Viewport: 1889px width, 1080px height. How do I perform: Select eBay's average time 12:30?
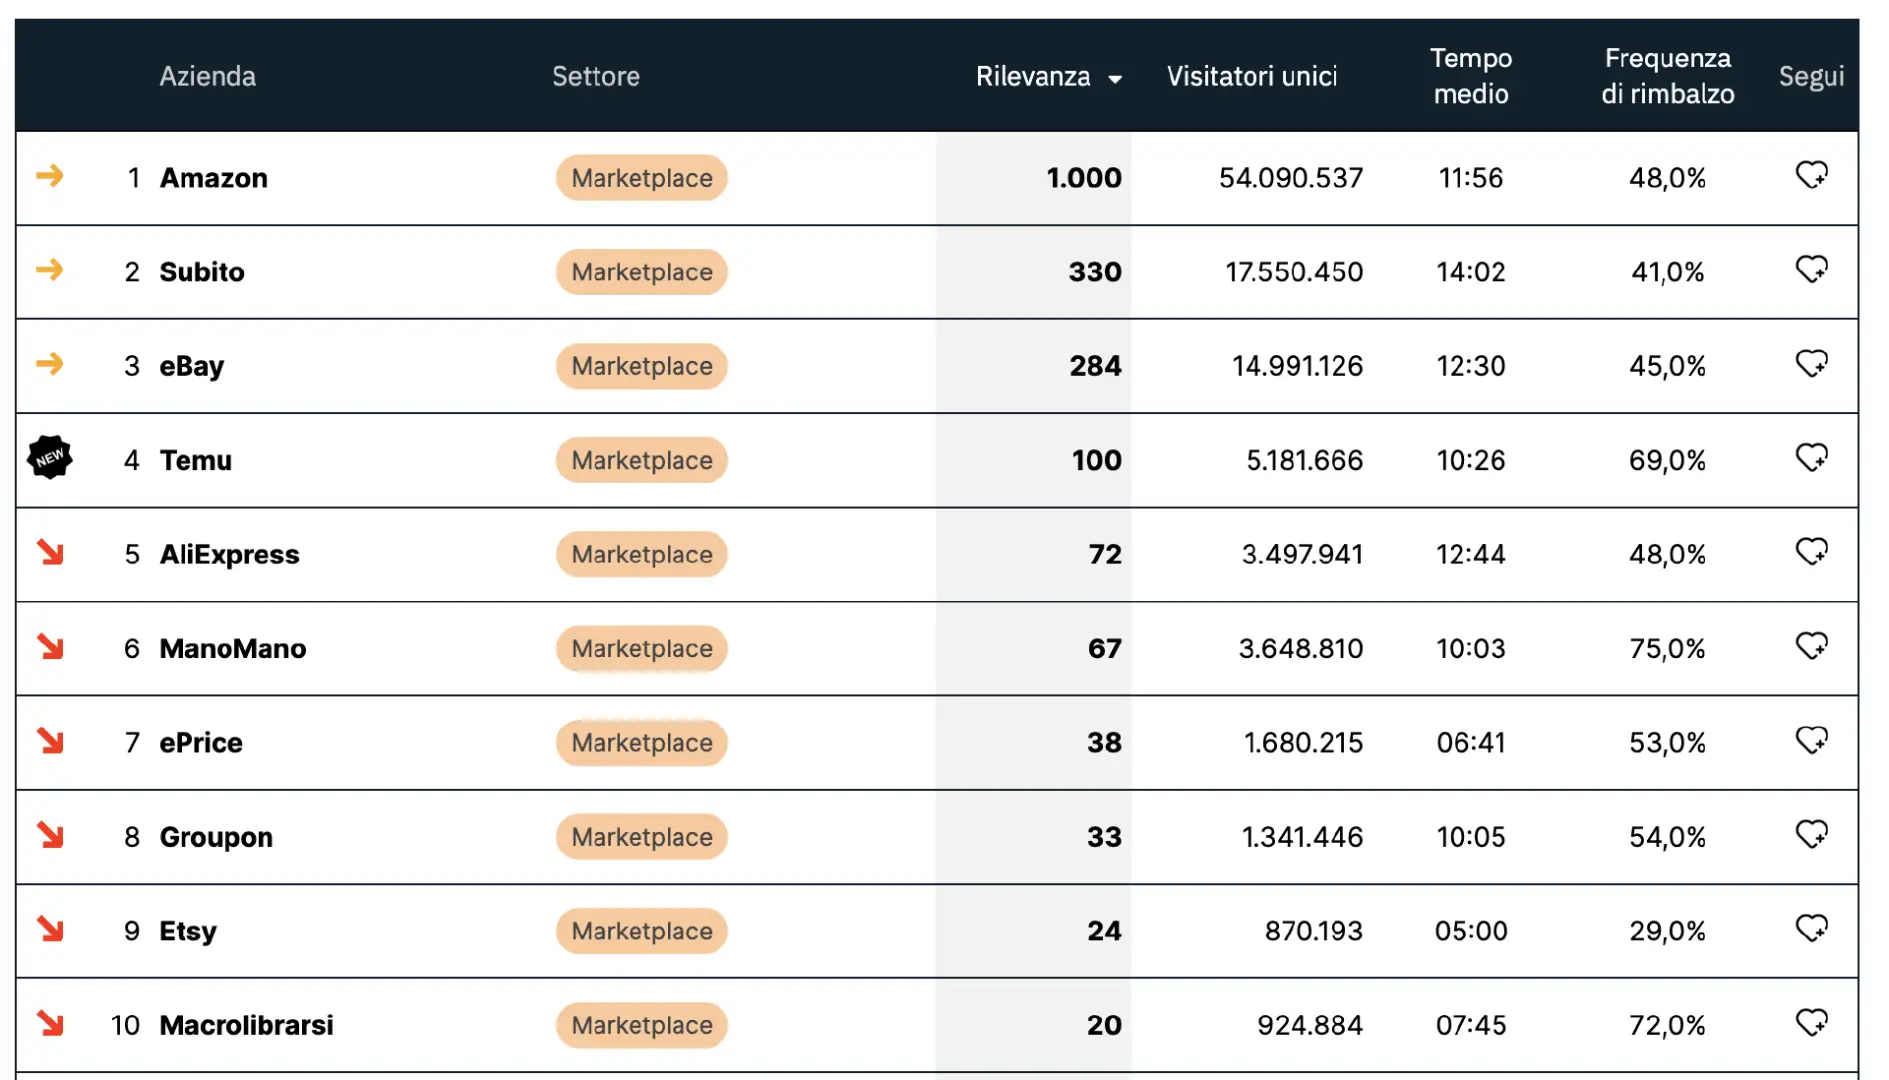1471,366
